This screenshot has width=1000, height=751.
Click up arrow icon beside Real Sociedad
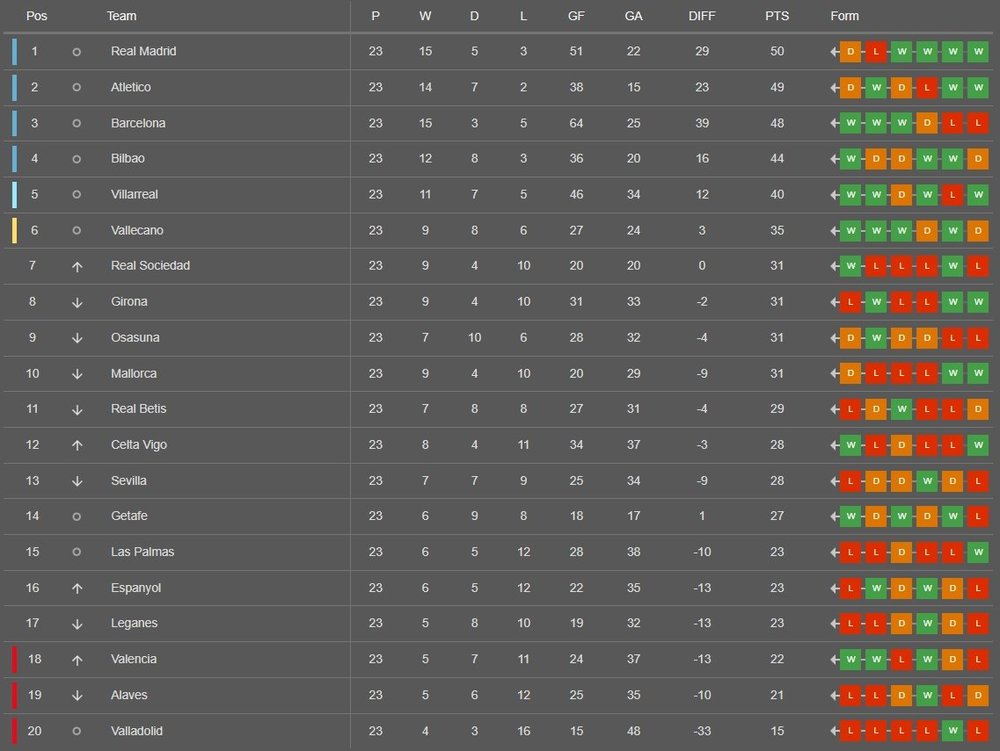77,266
